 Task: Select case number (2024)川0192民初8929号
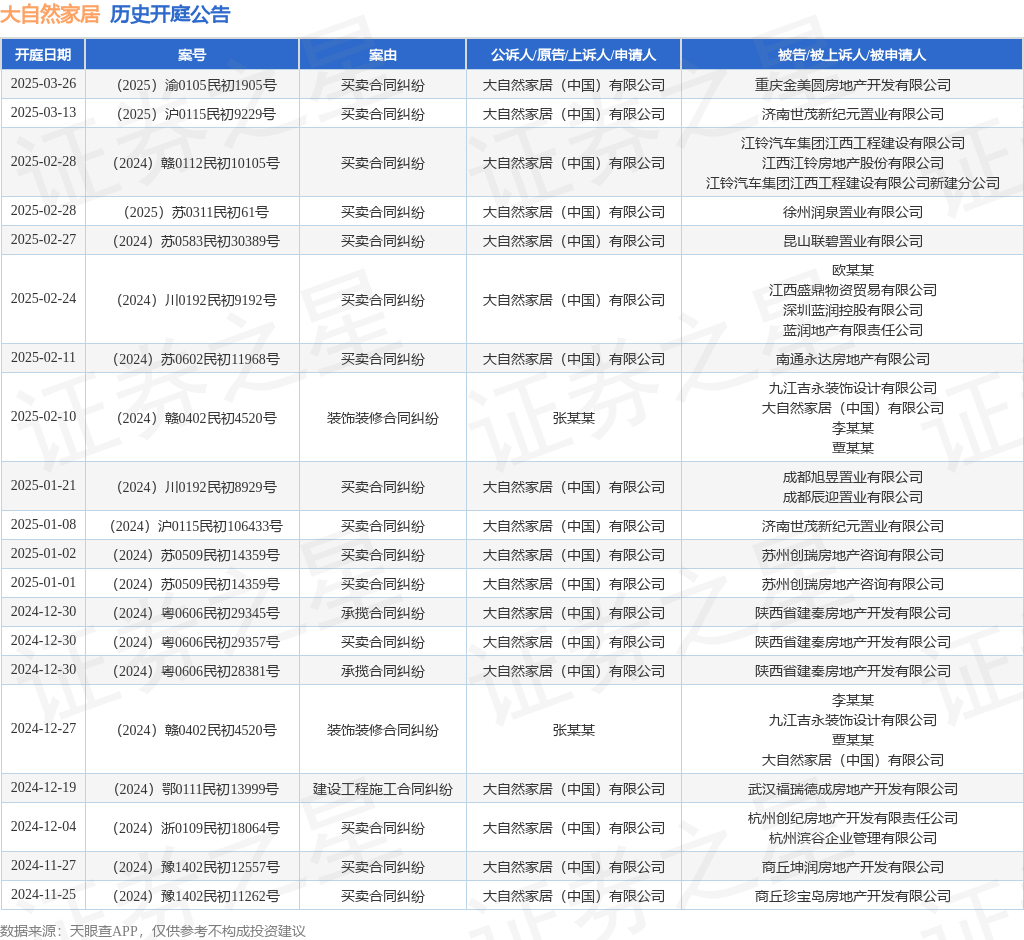tap(196, 487)
